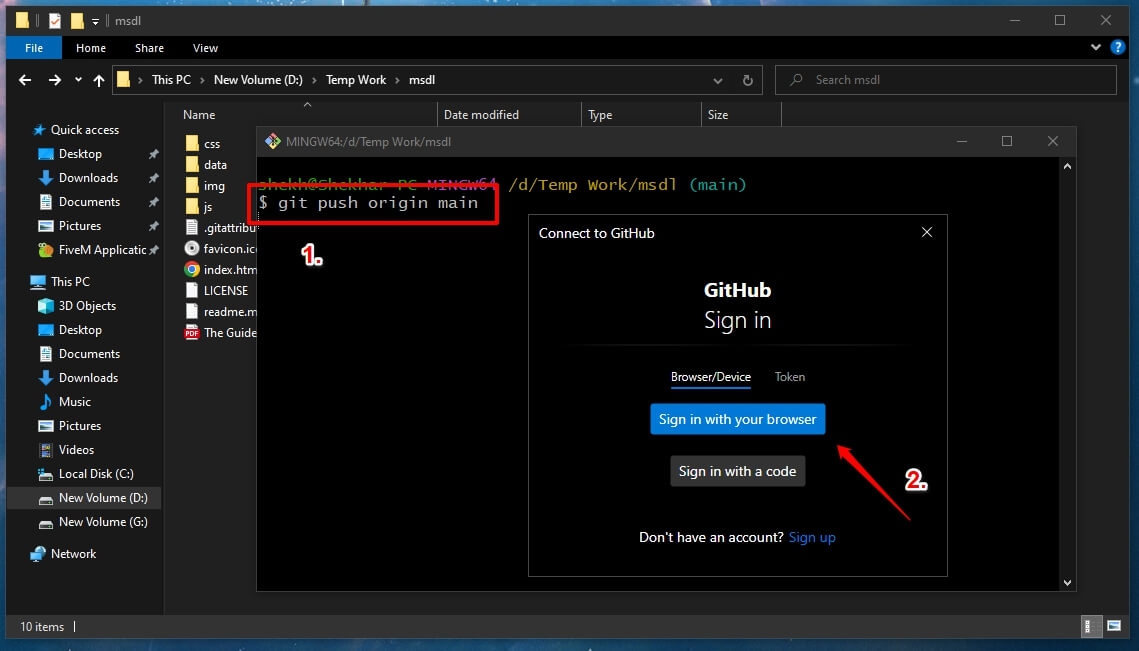Open the address bar history dropdown
Viewport: 1139px width, 651px height.
pyautogui.click(x=718, y=80)
